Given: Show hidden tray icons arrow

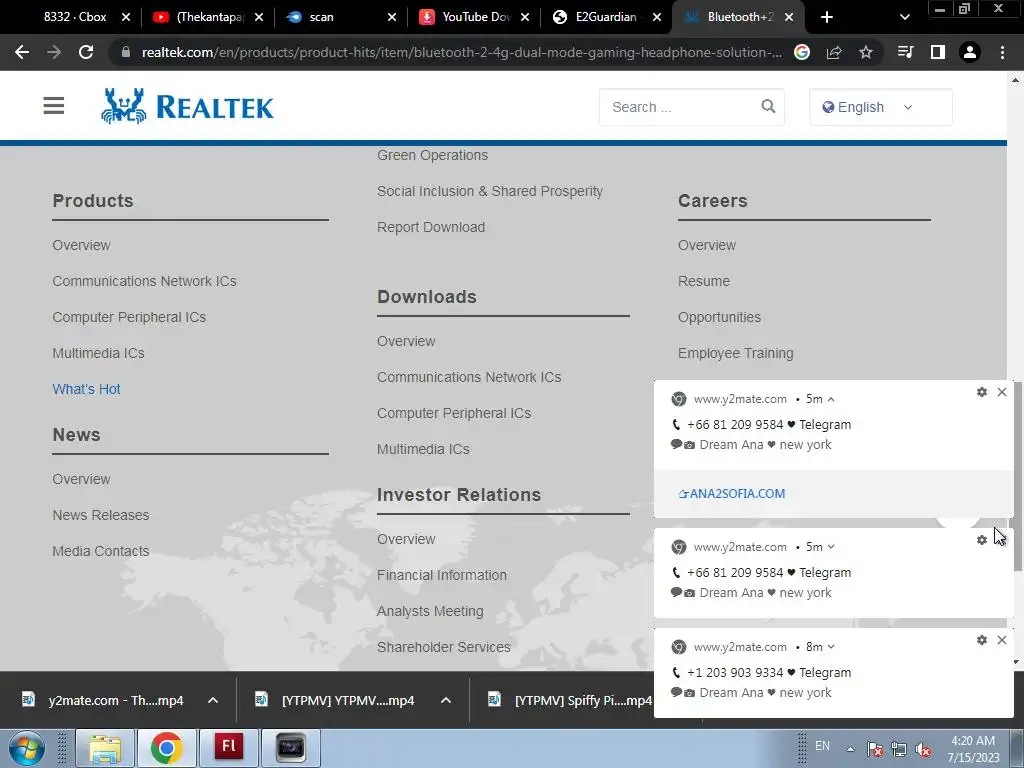Looking at the screenshot, I should (x=850, y=749).
